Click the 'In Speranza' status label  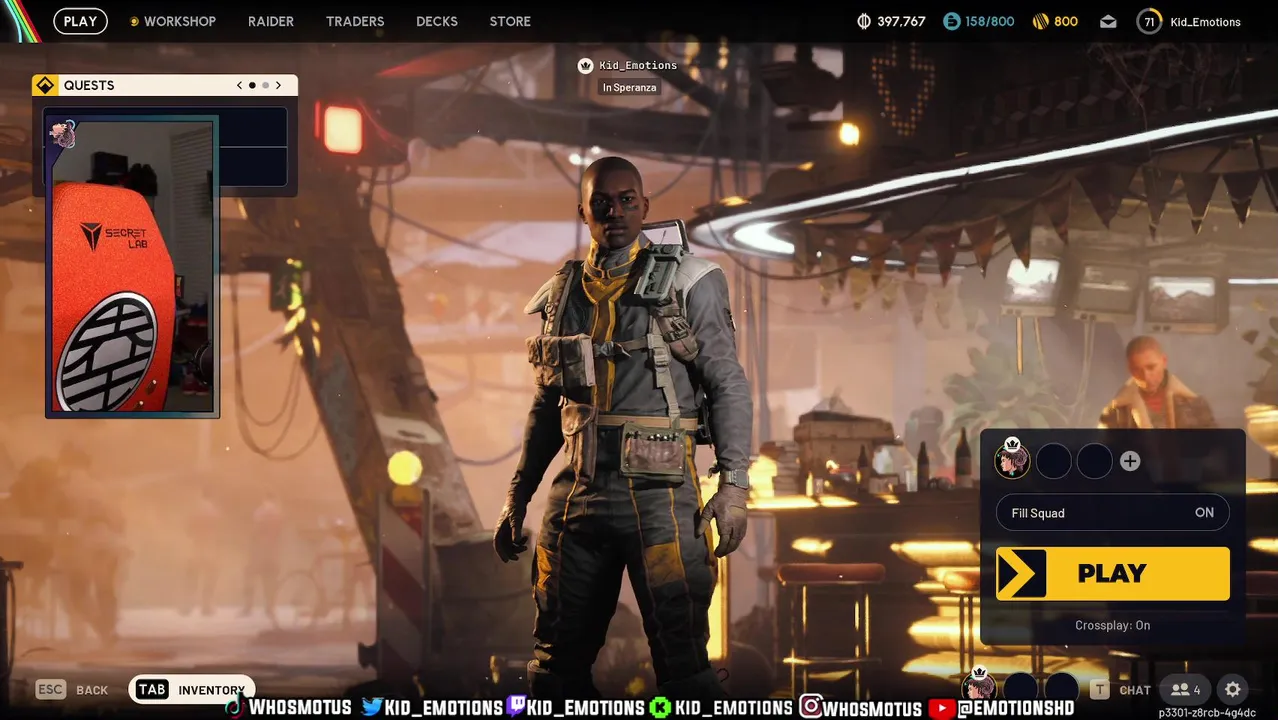tap(629, 88)
